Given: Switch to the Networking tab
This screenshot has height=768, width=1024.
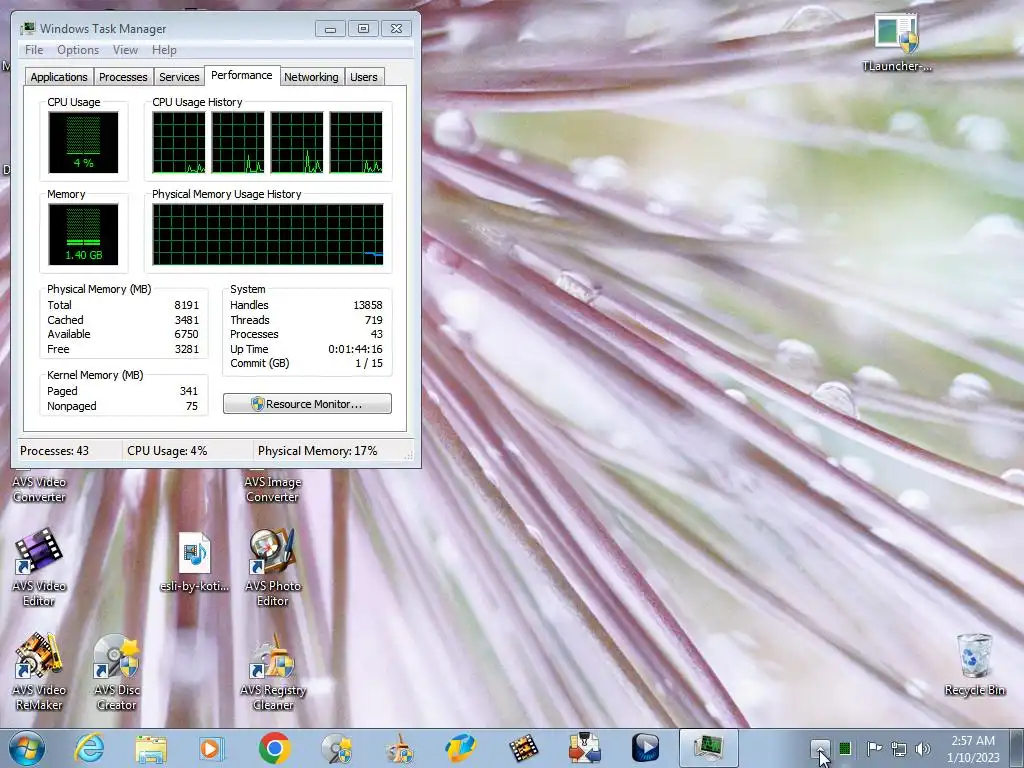Looking at the screenshot, I should (x=311, y=77).
